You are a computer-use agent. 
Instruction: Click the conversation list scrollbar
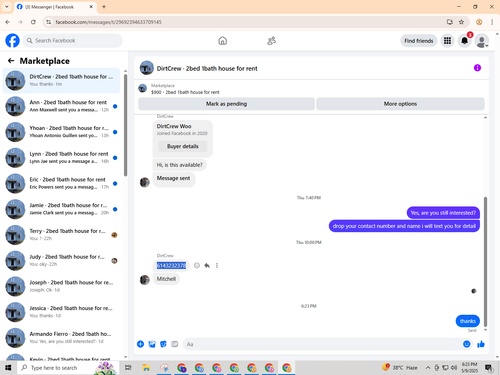(125, 125)
